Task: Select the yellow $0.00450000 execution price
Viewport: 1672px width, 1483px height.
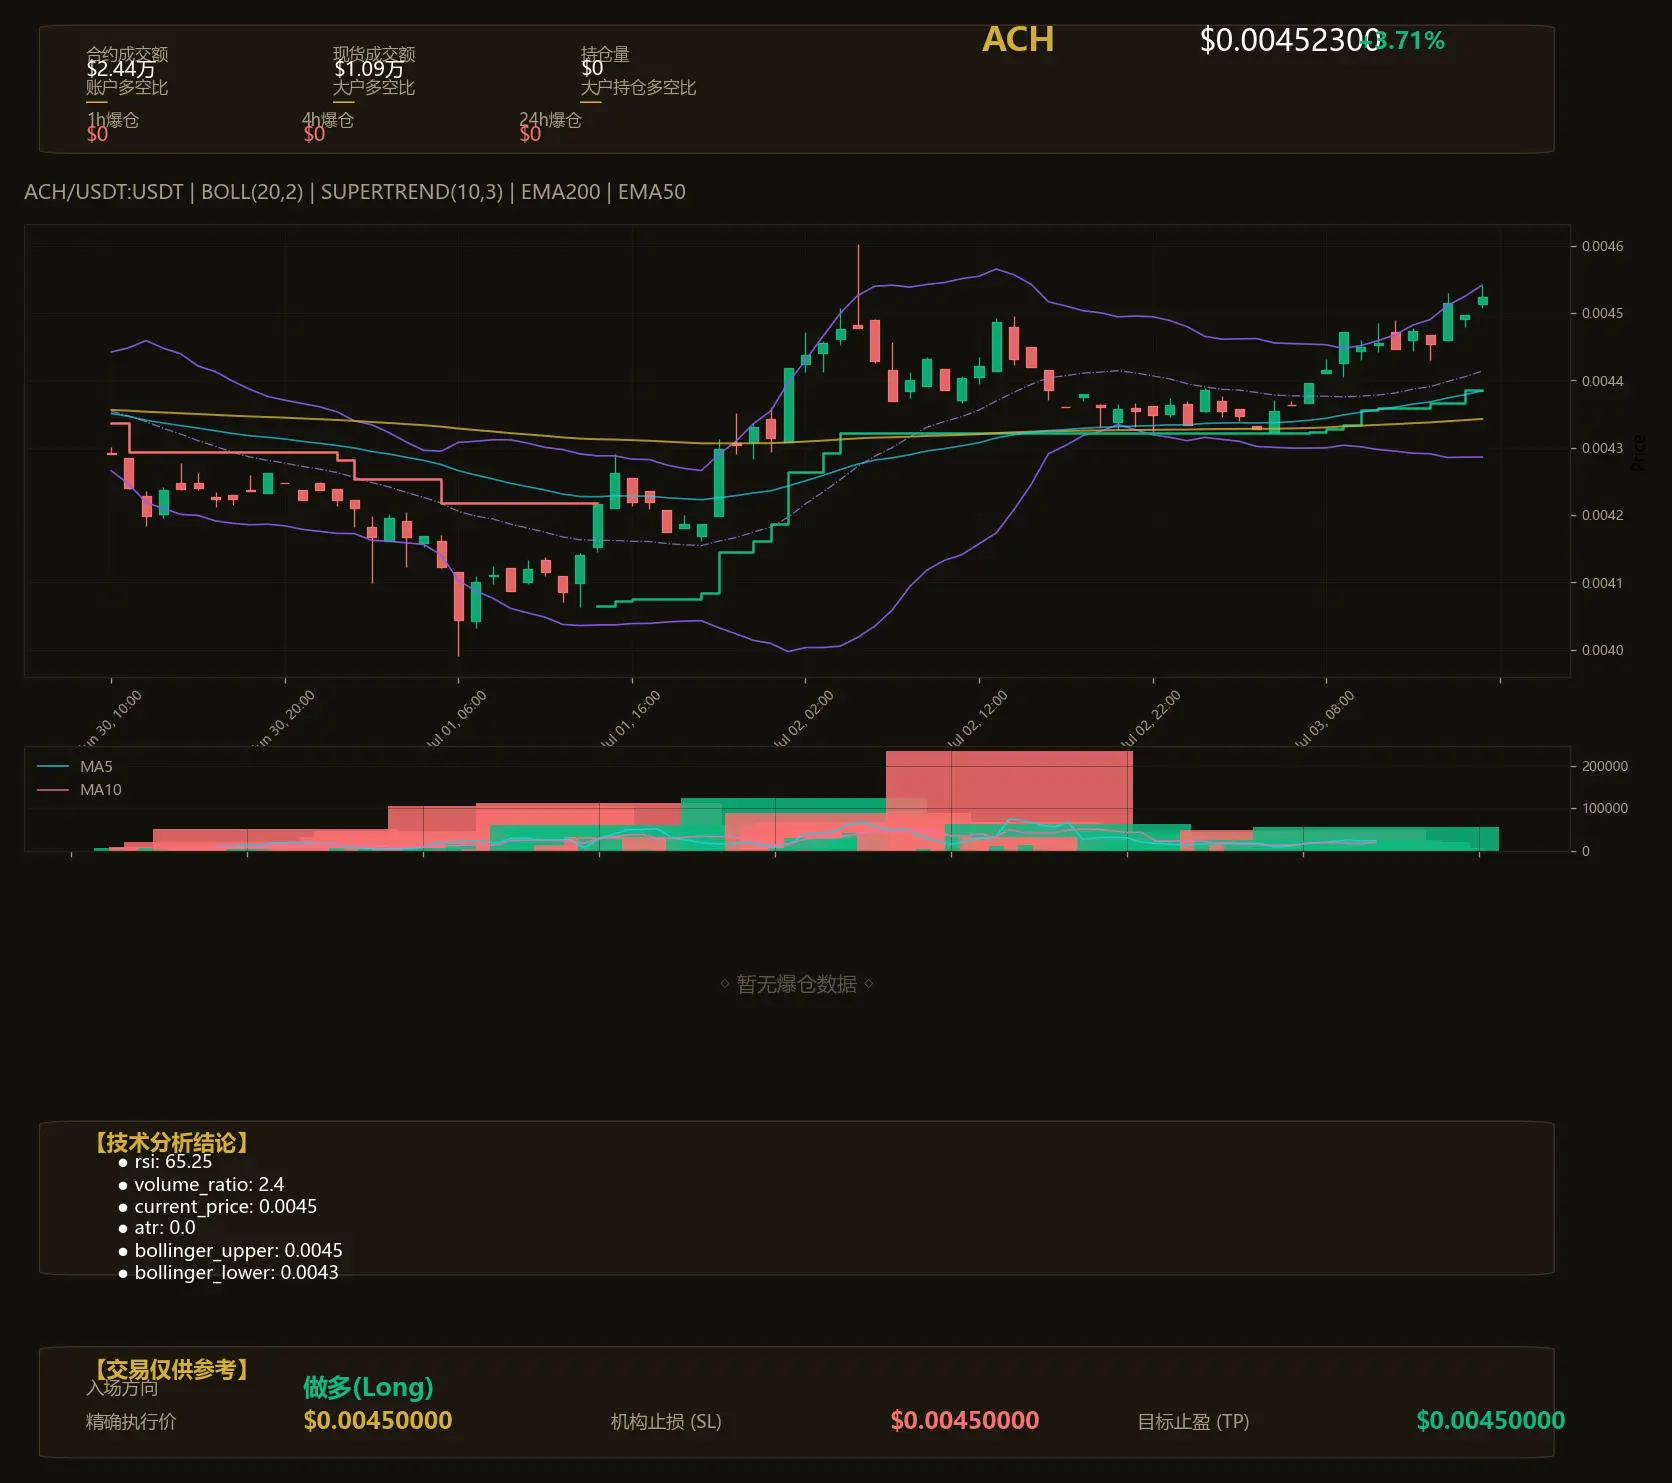Action: pos(378,1420)
